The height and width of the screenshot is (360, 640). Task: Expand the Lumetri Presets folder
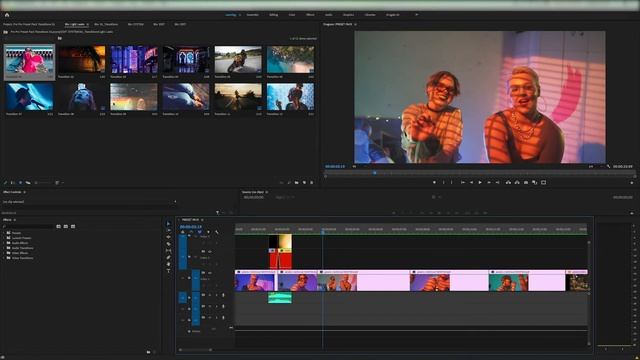(4, 238)
